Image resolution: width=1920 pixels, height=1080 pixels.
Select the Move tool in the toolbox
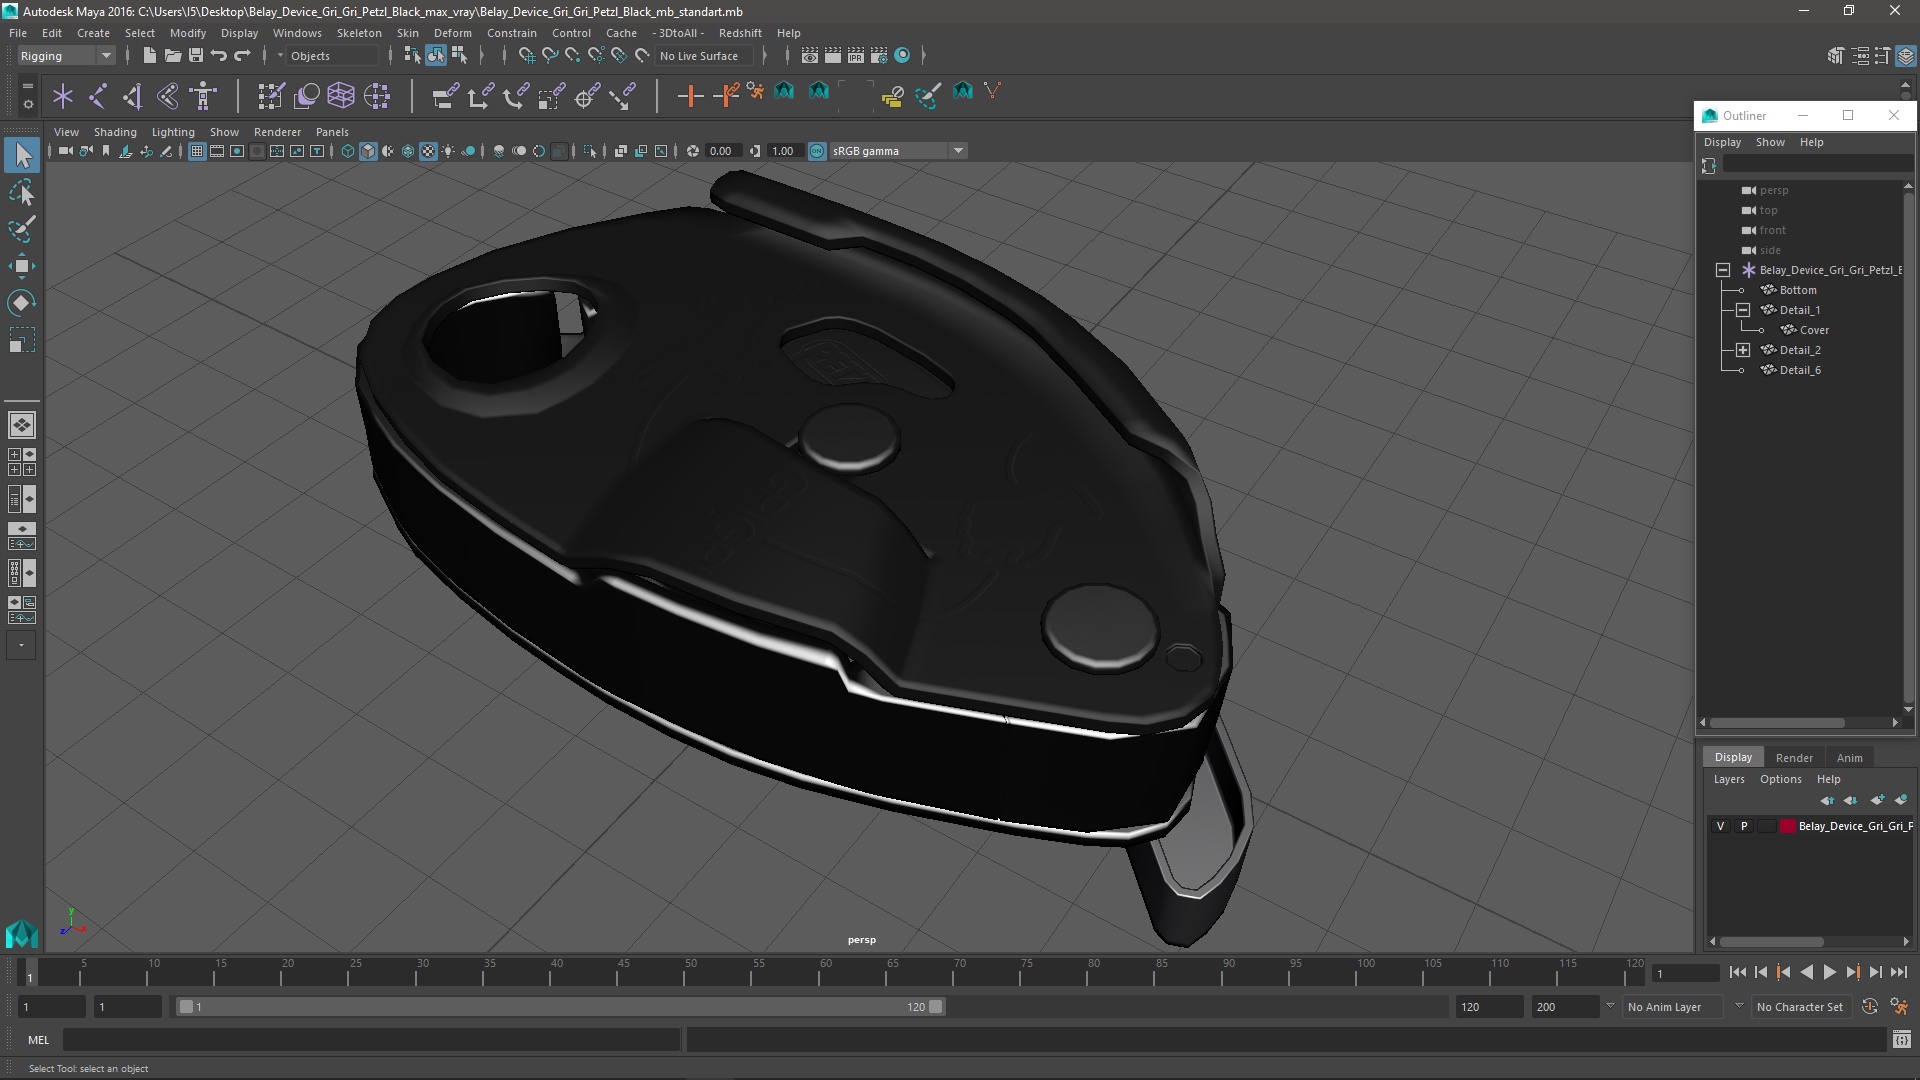(x=21, y=265)
